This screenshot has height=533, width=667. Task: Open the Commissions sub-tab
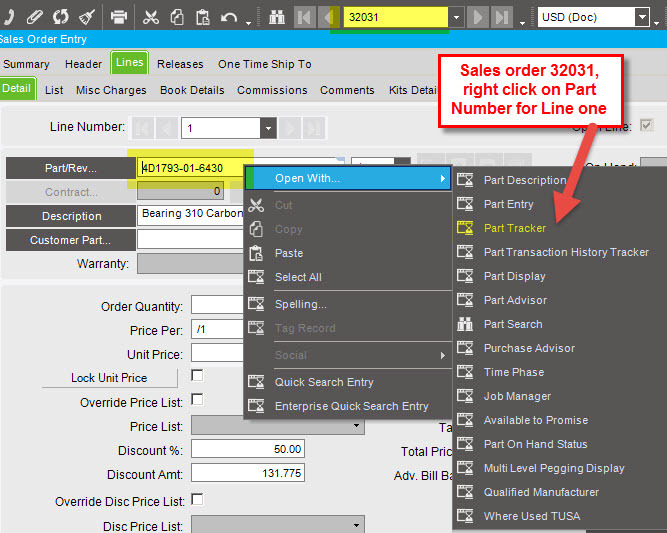(x=272, y=90)
